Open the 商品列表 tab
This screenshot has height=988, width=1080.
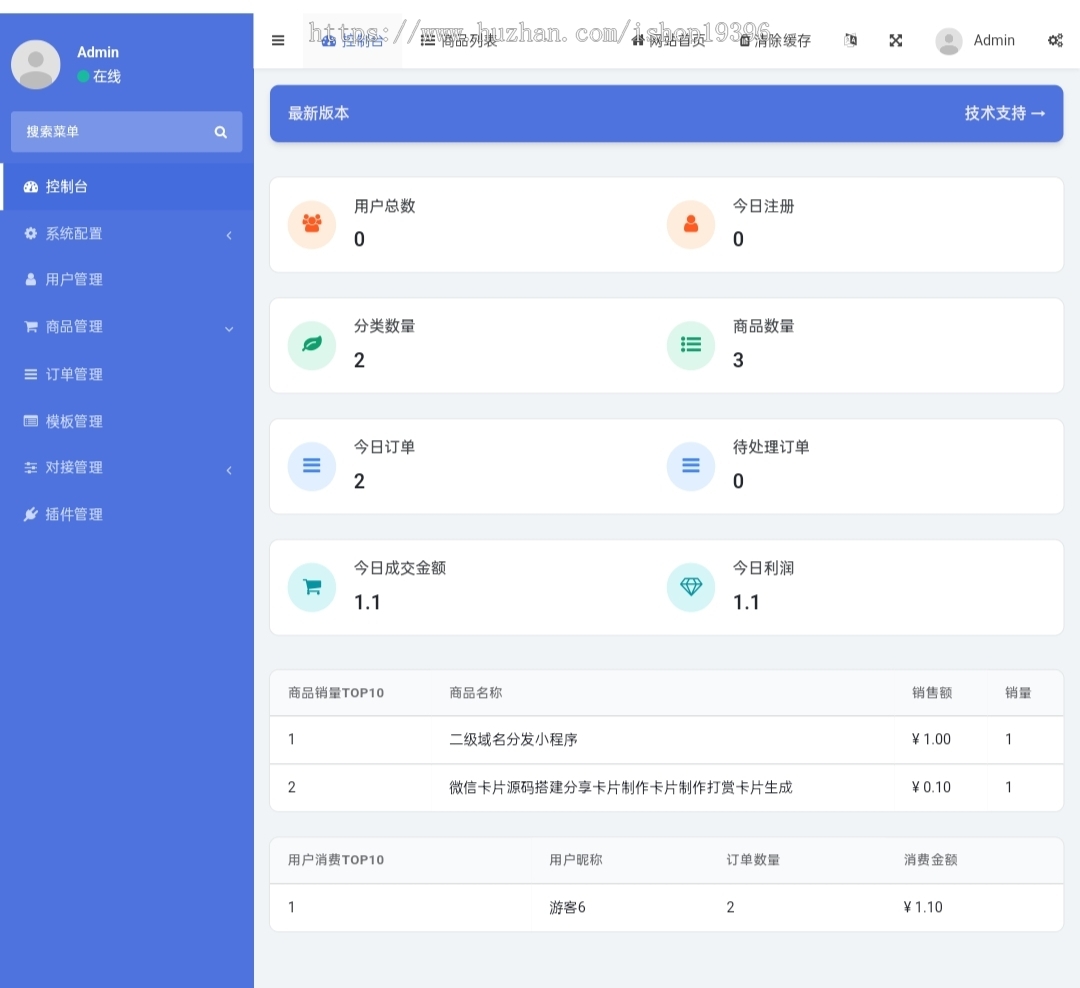tap(459, 41)
